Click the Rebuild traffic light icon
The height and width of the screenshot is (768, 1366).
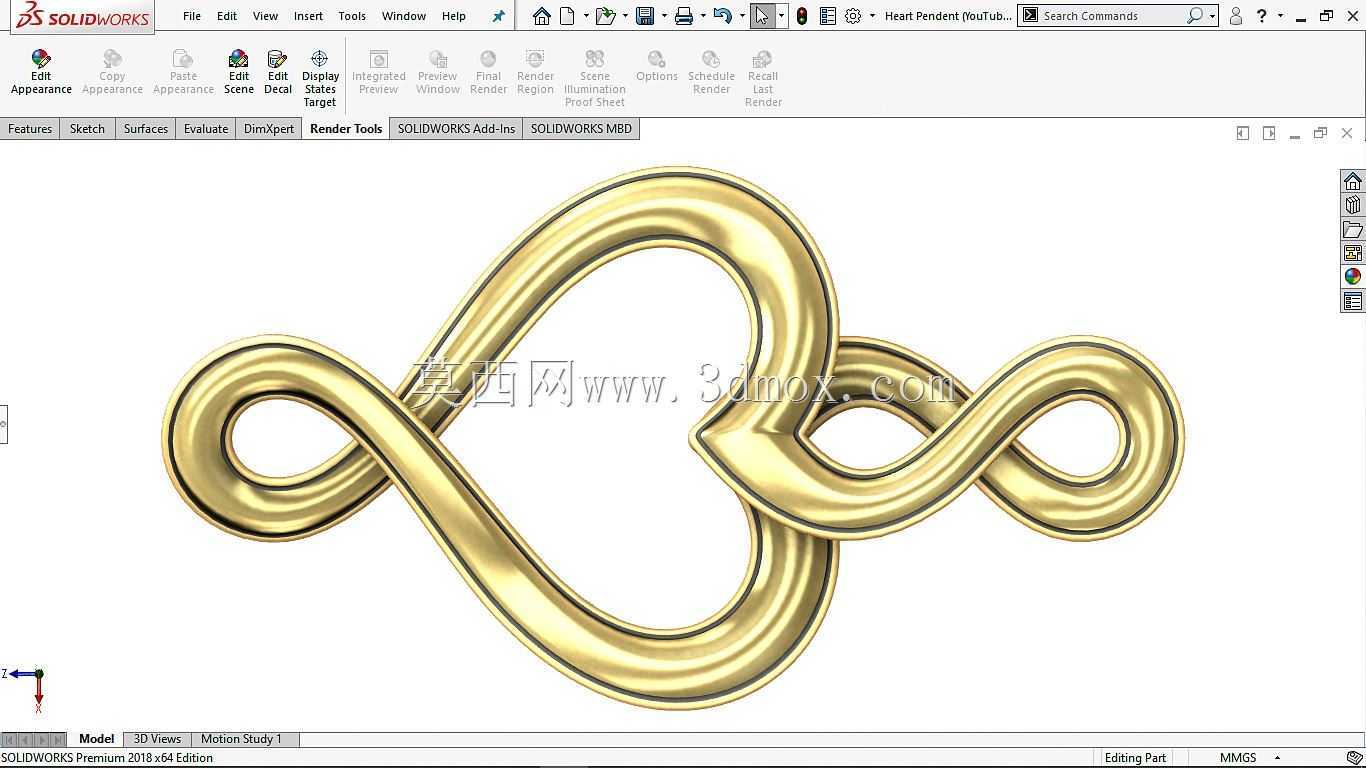click(x=802, y=16)
